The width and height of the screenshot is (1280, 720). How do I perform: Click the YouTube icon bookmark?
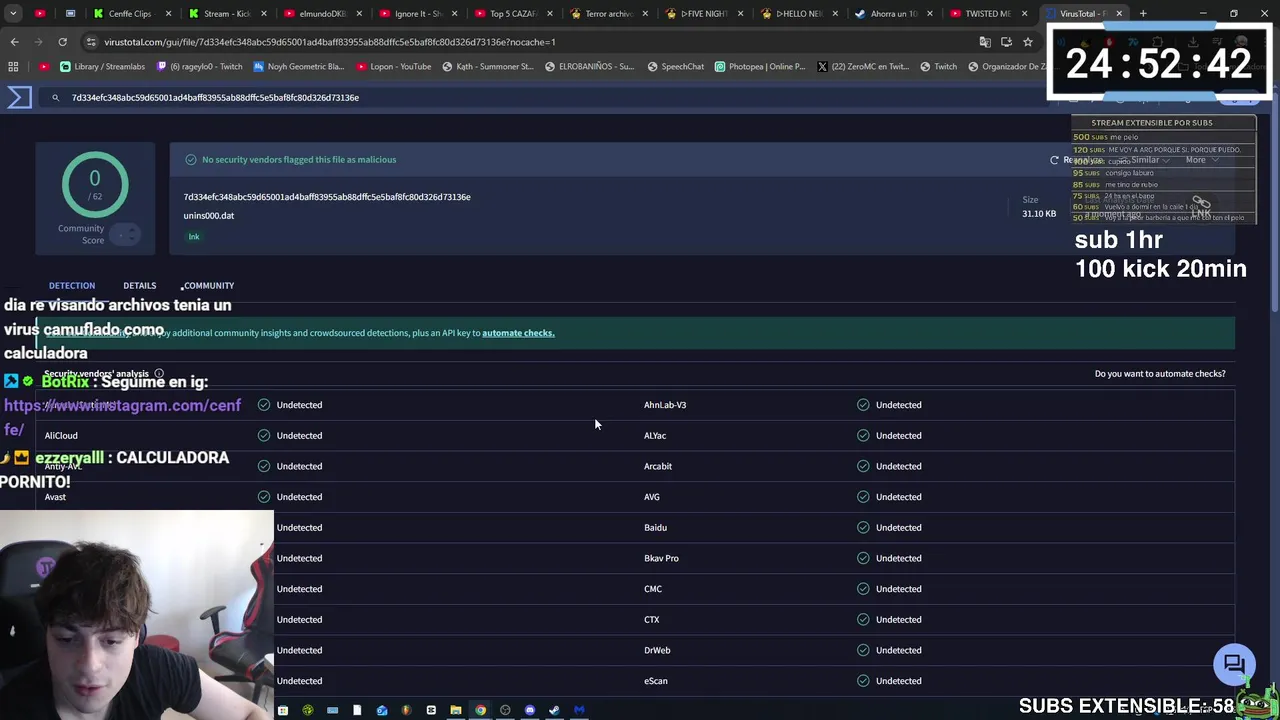click(x=44, y=66)
